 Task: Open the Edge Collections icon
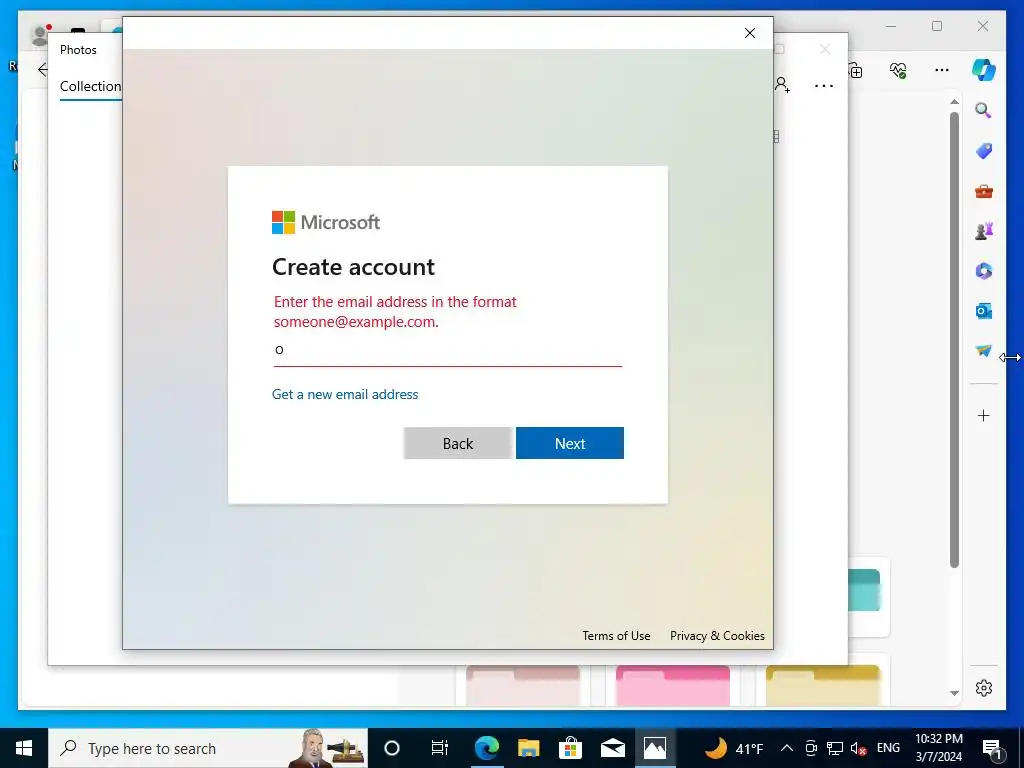point(856,70)
